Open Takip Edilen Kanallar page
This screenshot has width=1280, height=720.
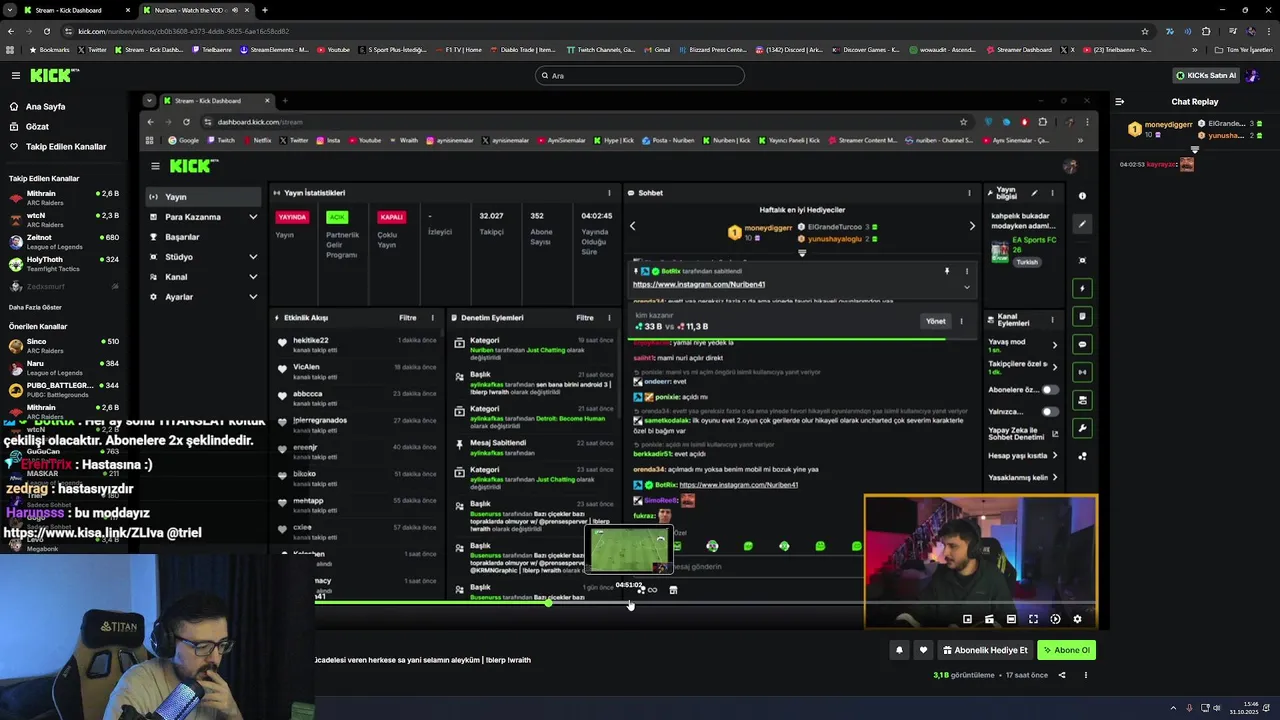pyautogui.click(x=66, y=146)
